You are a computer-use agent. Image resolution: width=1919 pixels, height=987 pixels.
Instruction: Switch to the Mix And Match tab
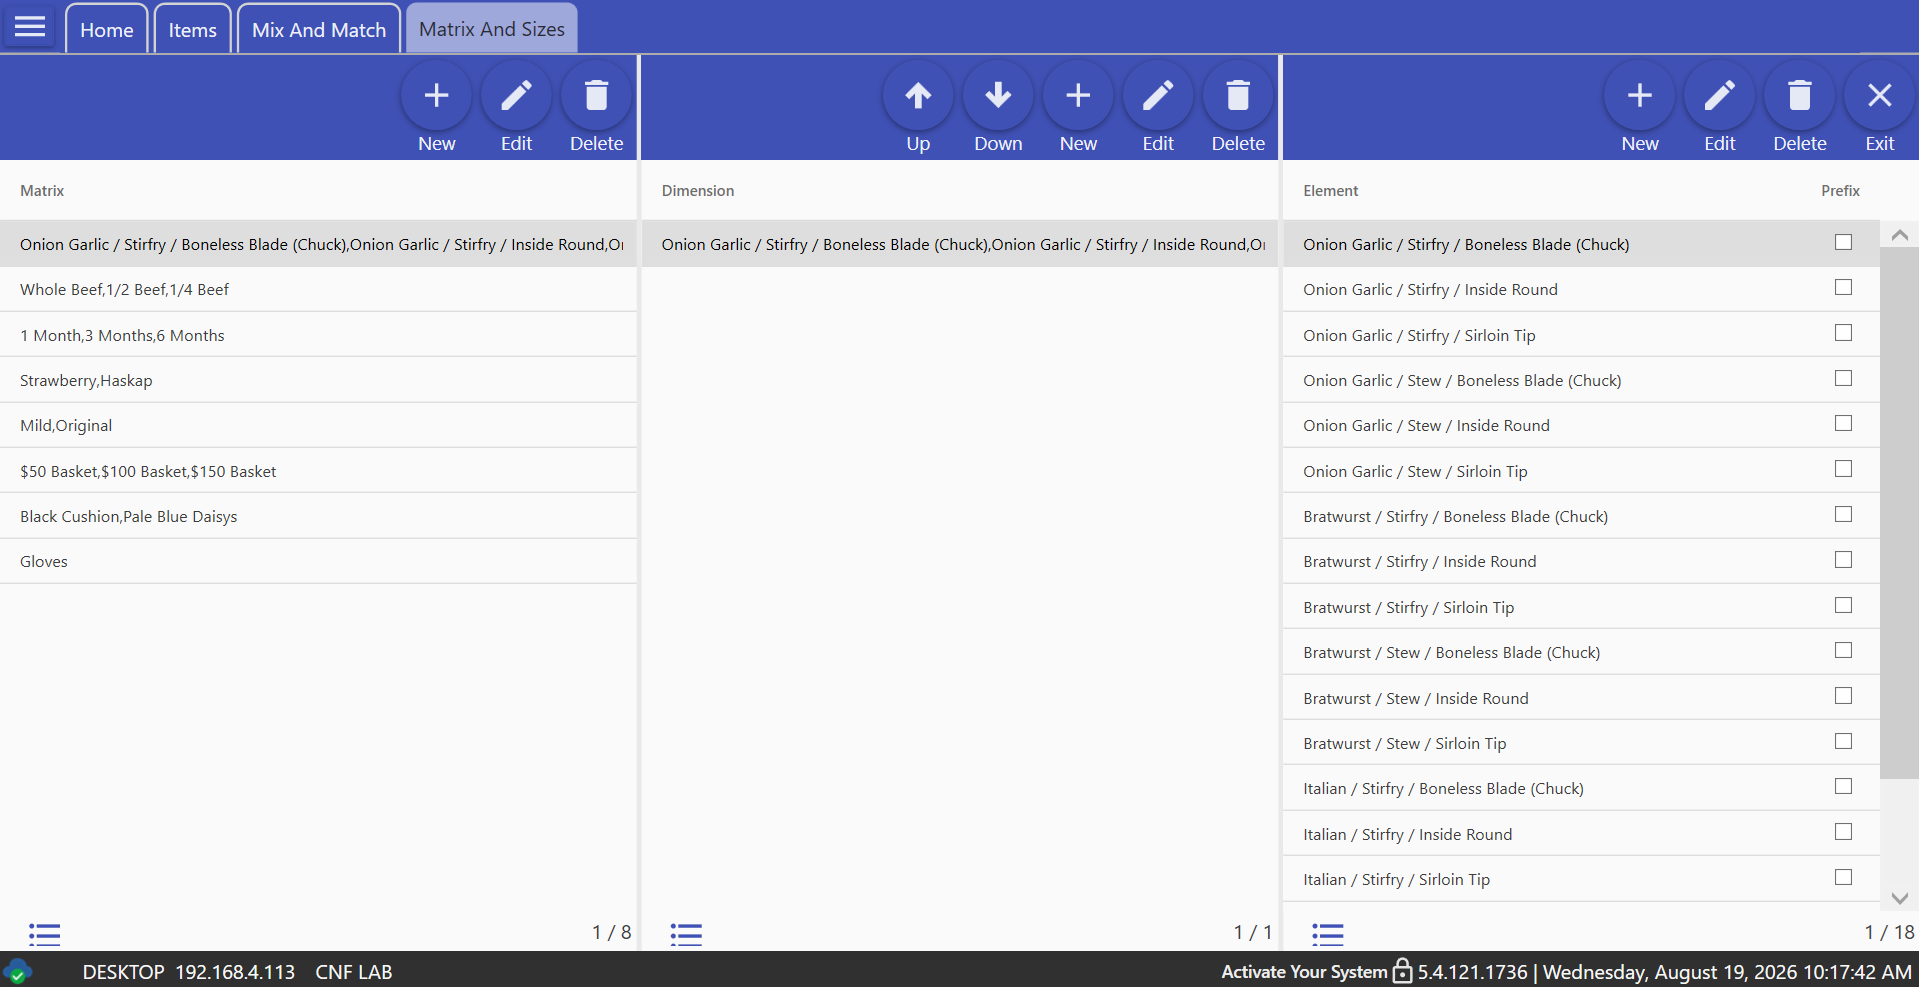319,29
